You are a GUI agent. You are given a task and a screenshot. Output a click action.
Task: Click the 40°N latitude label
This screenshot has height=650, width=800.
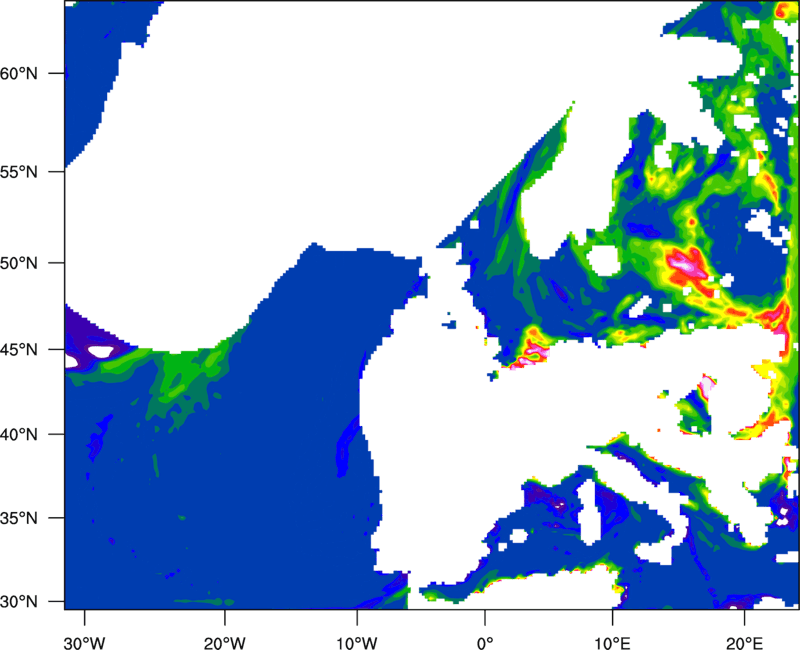click(19, 435)
